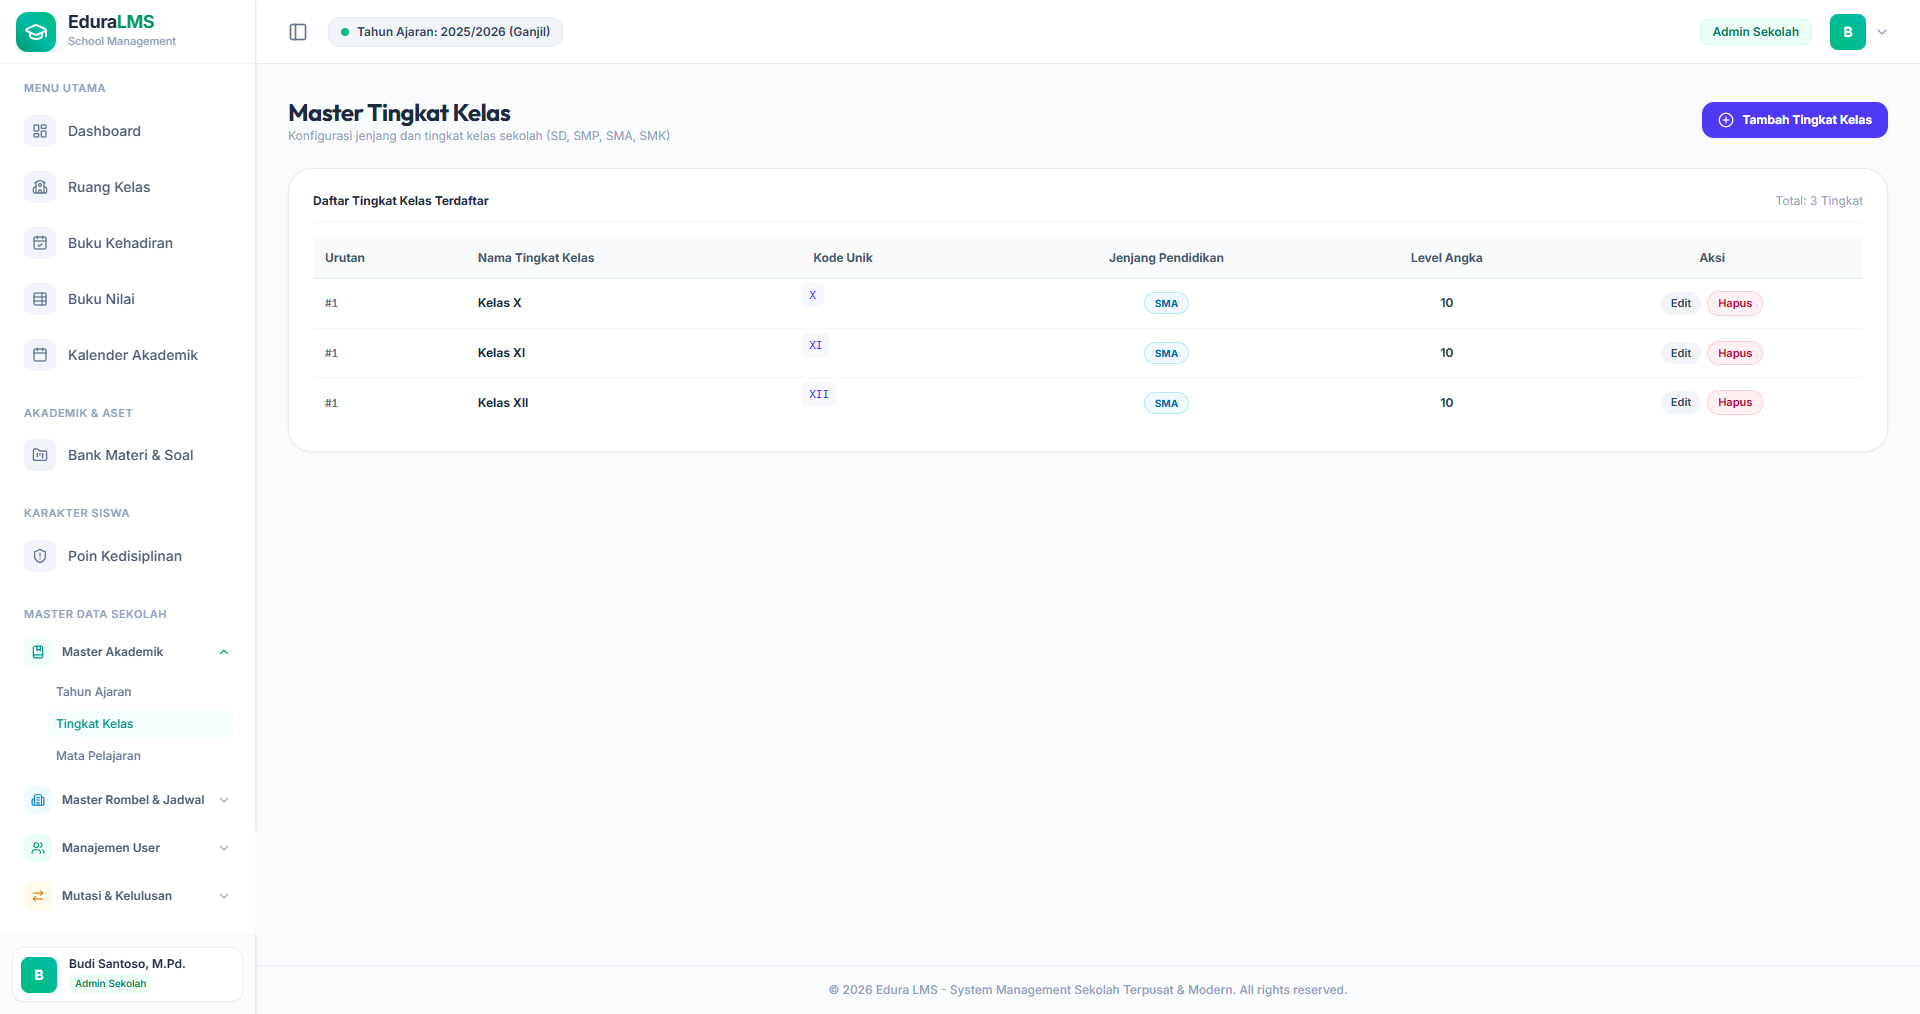The image size is (1920, 1014).
Task: Open the Bank Materi & Soal icon
Action: tap(40, 455)
